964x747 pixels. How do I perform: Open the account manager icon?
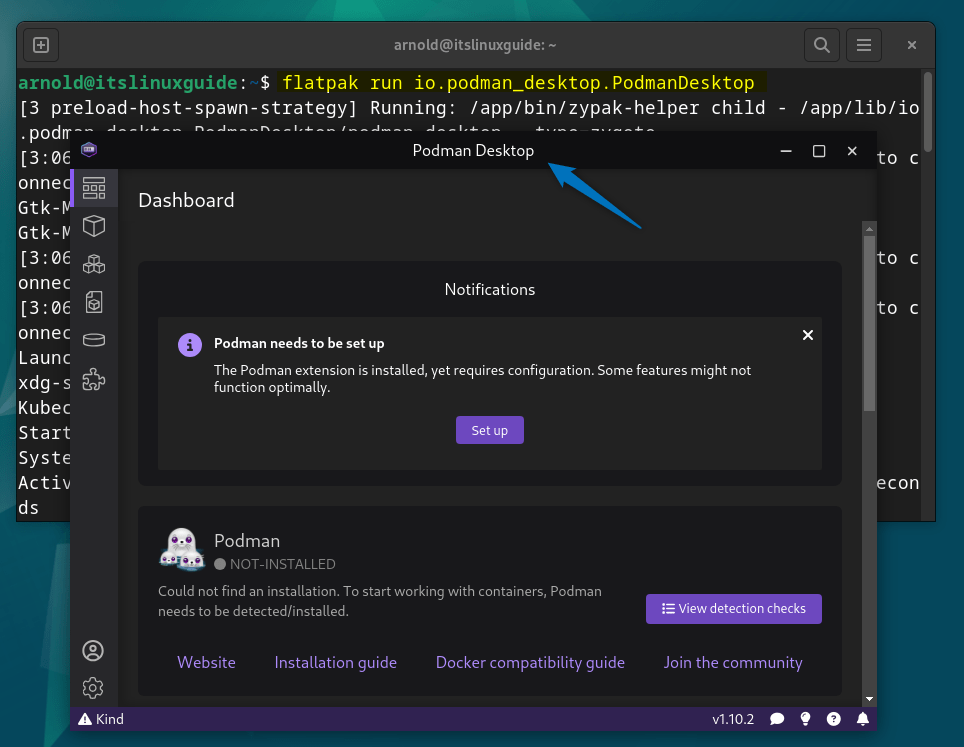coord(93,650)
